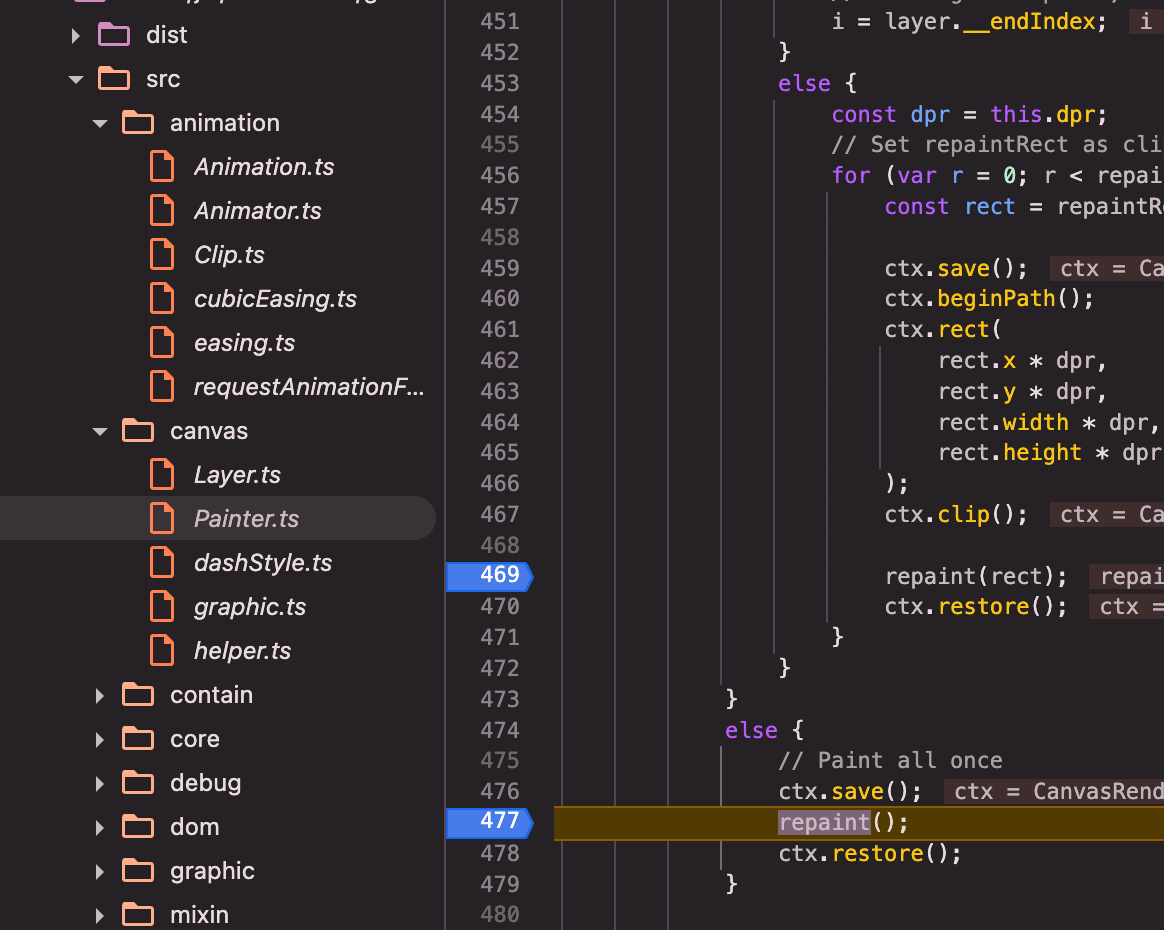Viewport: 1164px width, 930px height.
Task: Open easing.ts in the sidebar
Action: [x=244, y=343]
